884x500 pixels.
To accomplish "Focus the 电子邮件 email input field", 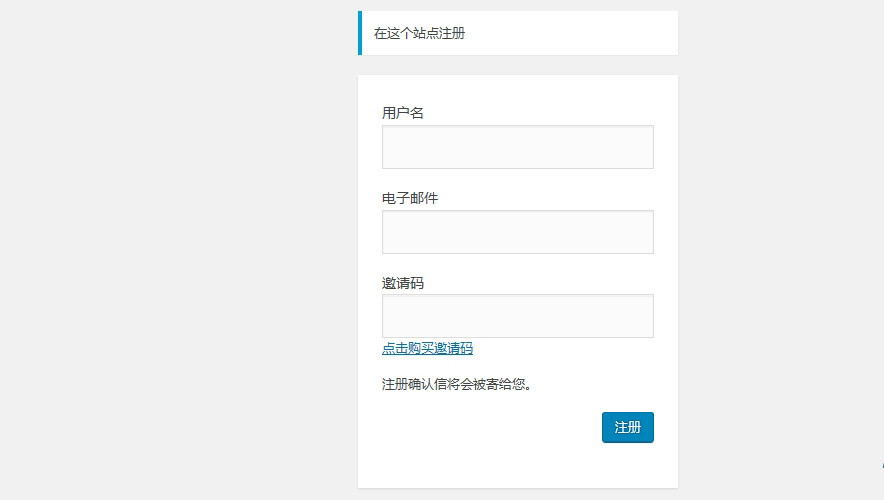I will (517, 232).
